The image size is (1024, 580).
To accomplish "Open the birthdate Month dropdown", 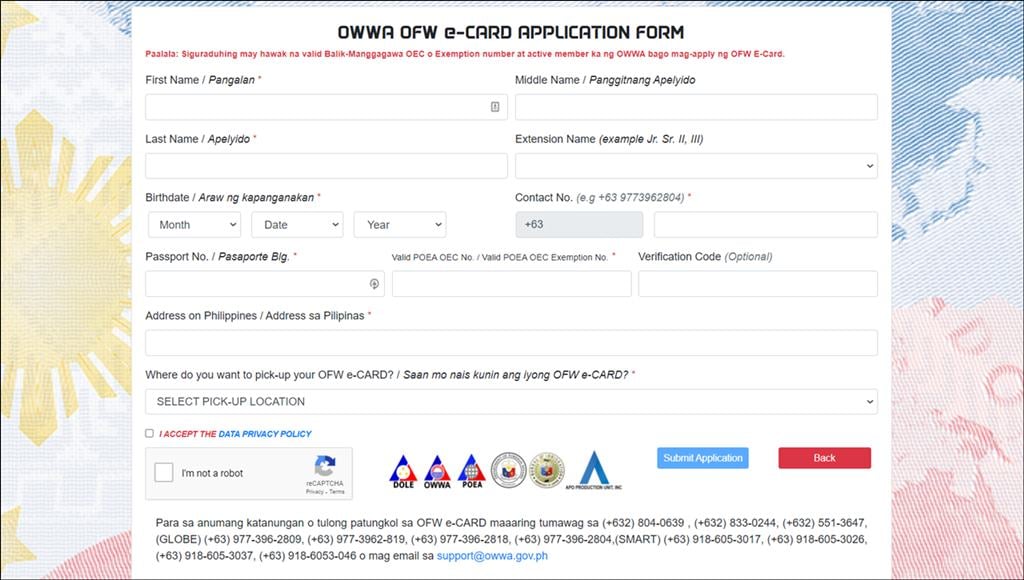I will coord(195,225).
